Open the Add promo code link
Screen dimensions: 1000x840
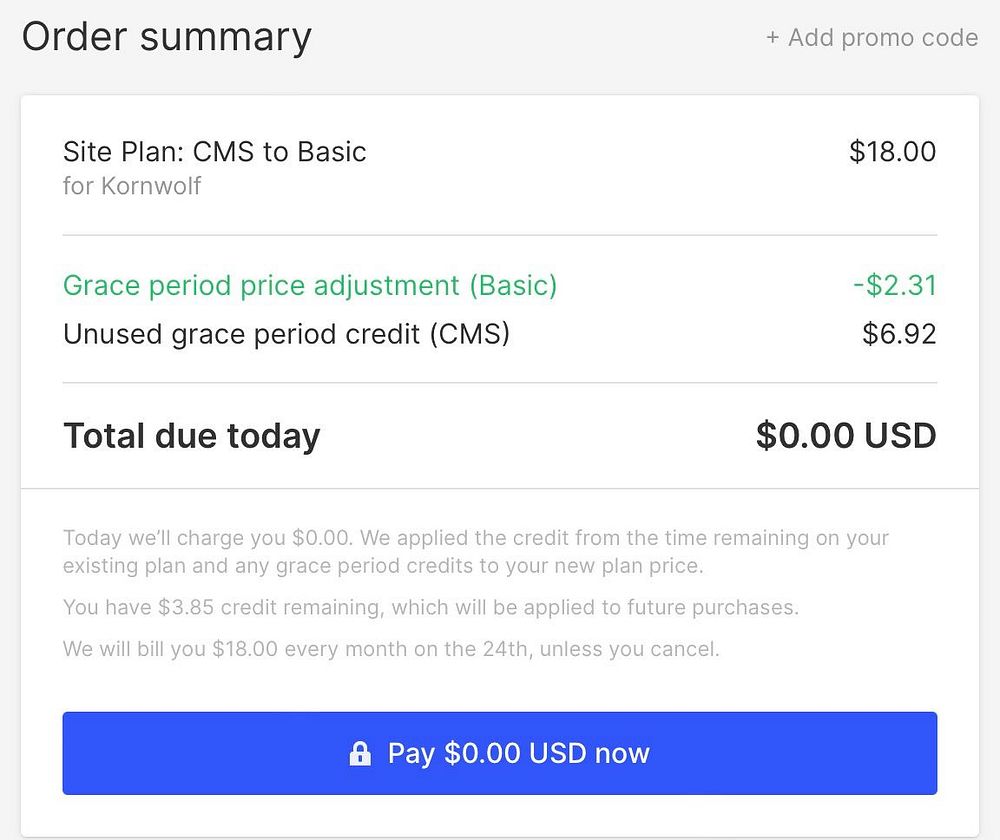pyautogui.click(x=882, y=38)
